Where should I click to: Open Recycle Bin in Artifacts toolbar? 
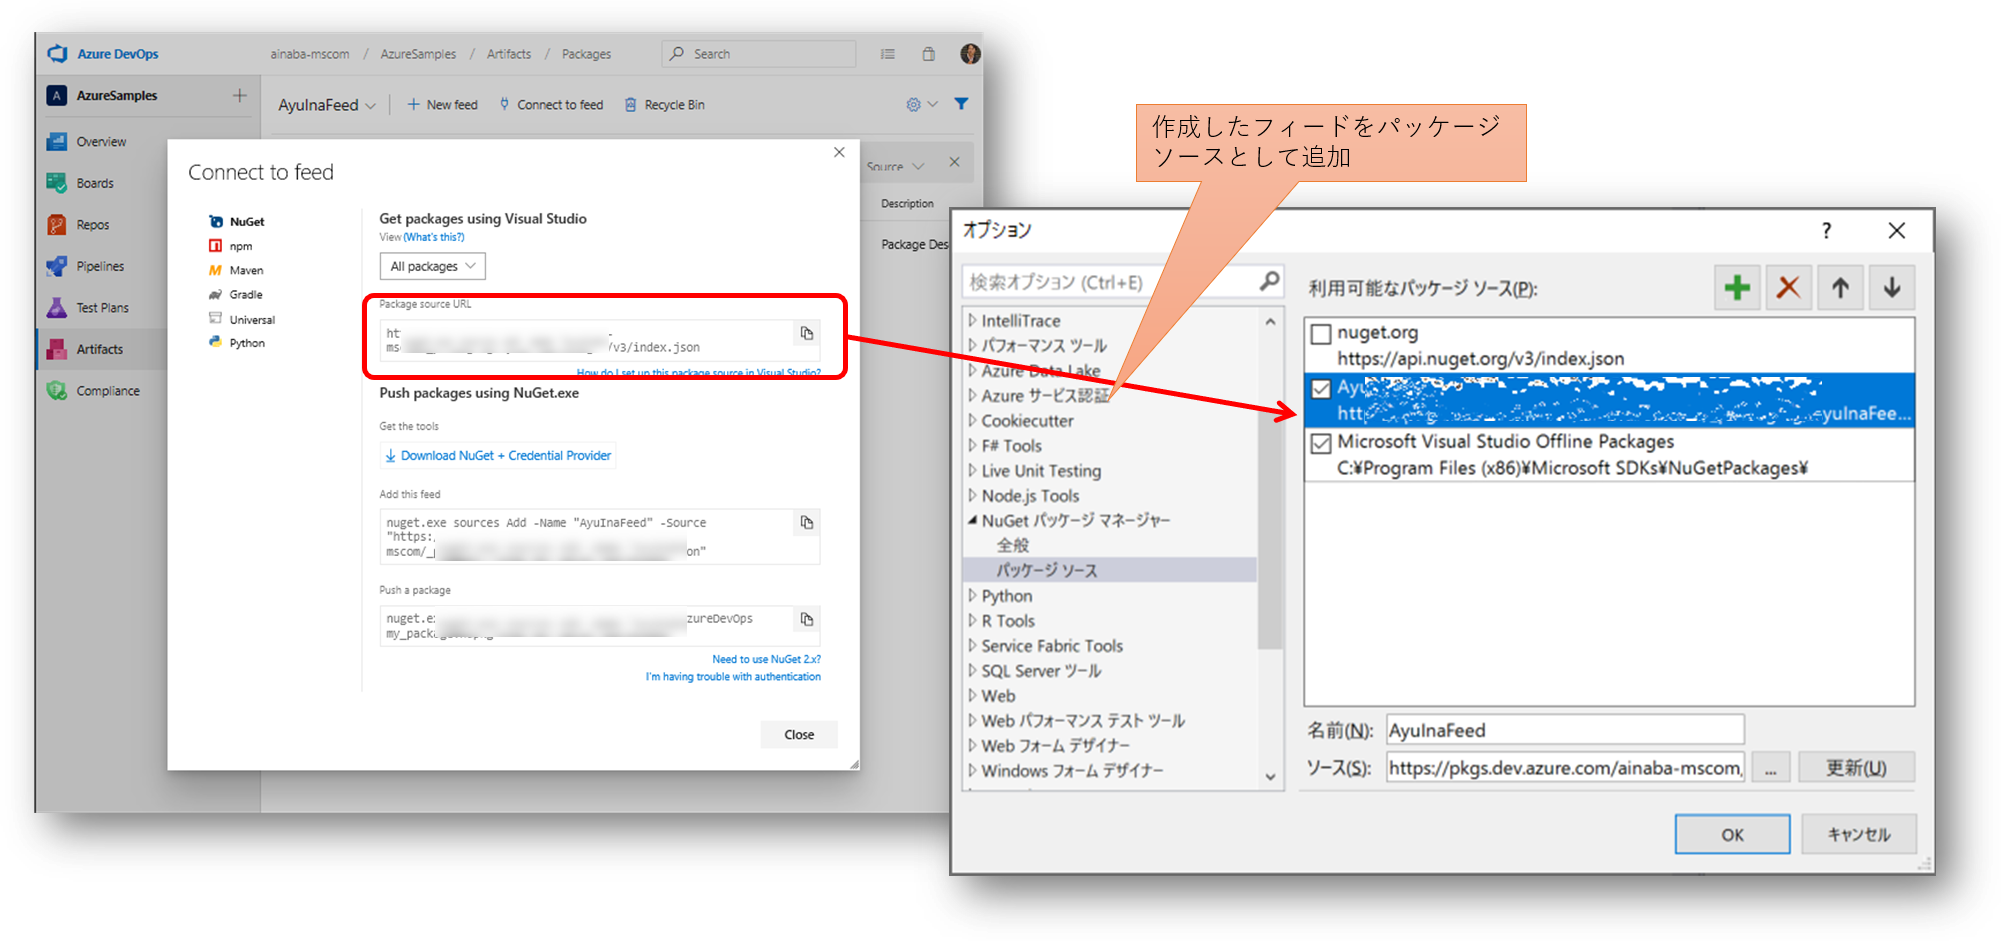point(665,105)
